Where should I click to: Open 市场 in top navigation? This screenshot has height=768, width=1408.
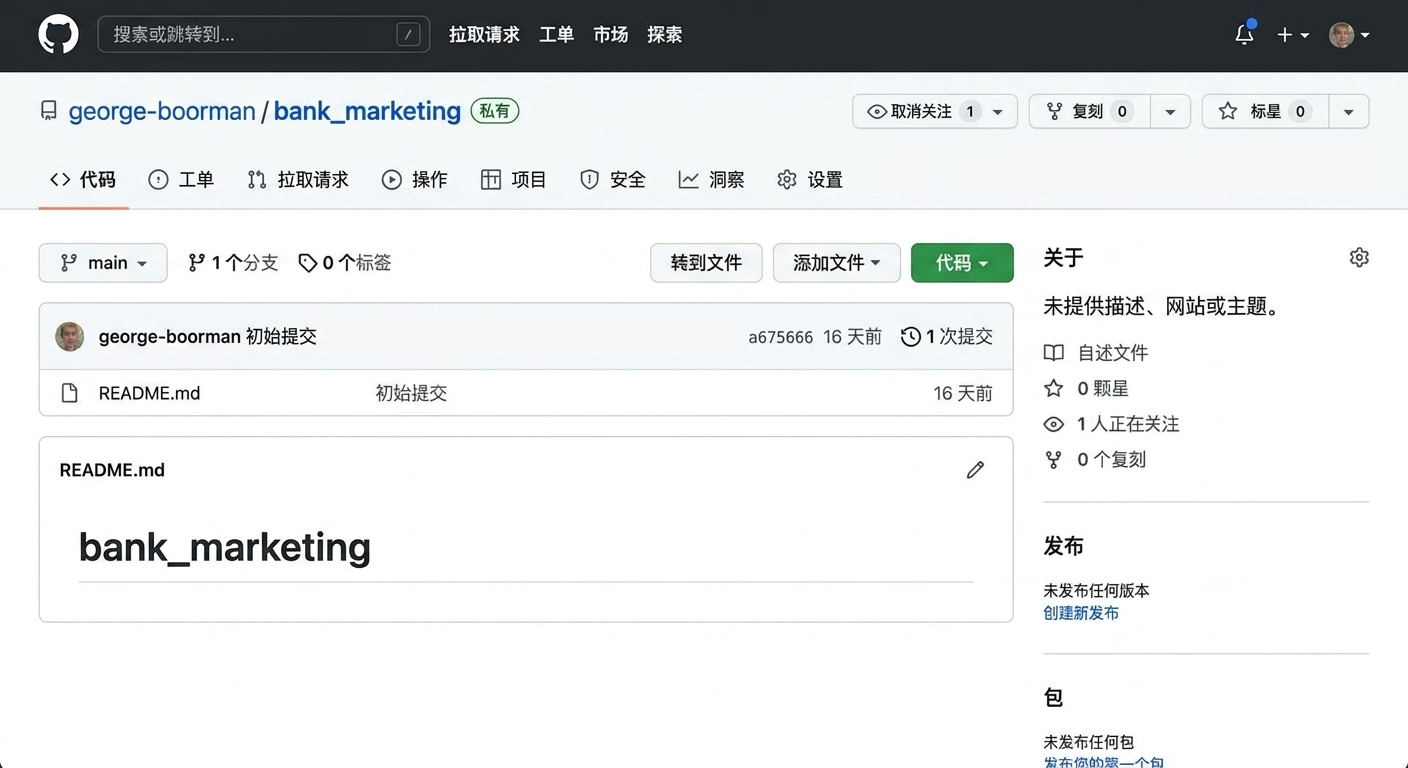pos(610,35)
